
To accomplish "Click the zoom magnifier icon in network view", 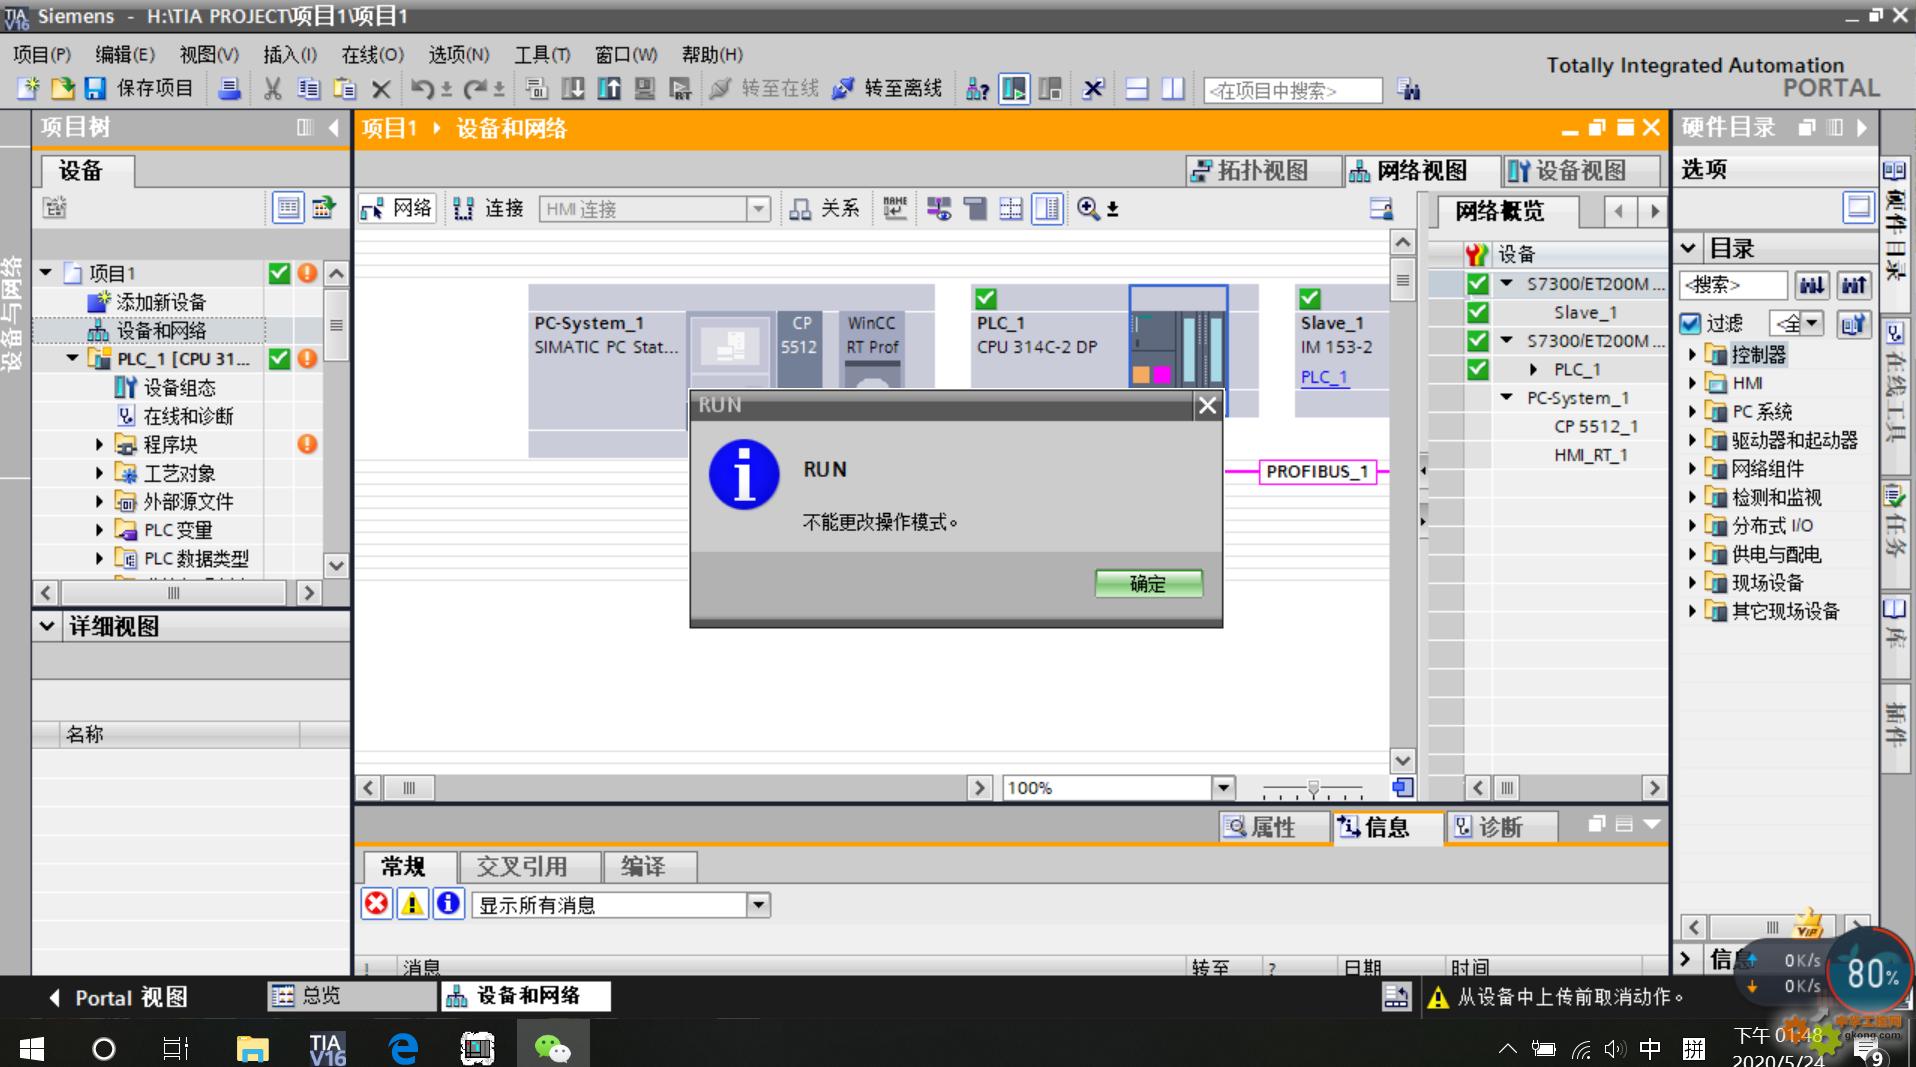I will (1088, 208).
